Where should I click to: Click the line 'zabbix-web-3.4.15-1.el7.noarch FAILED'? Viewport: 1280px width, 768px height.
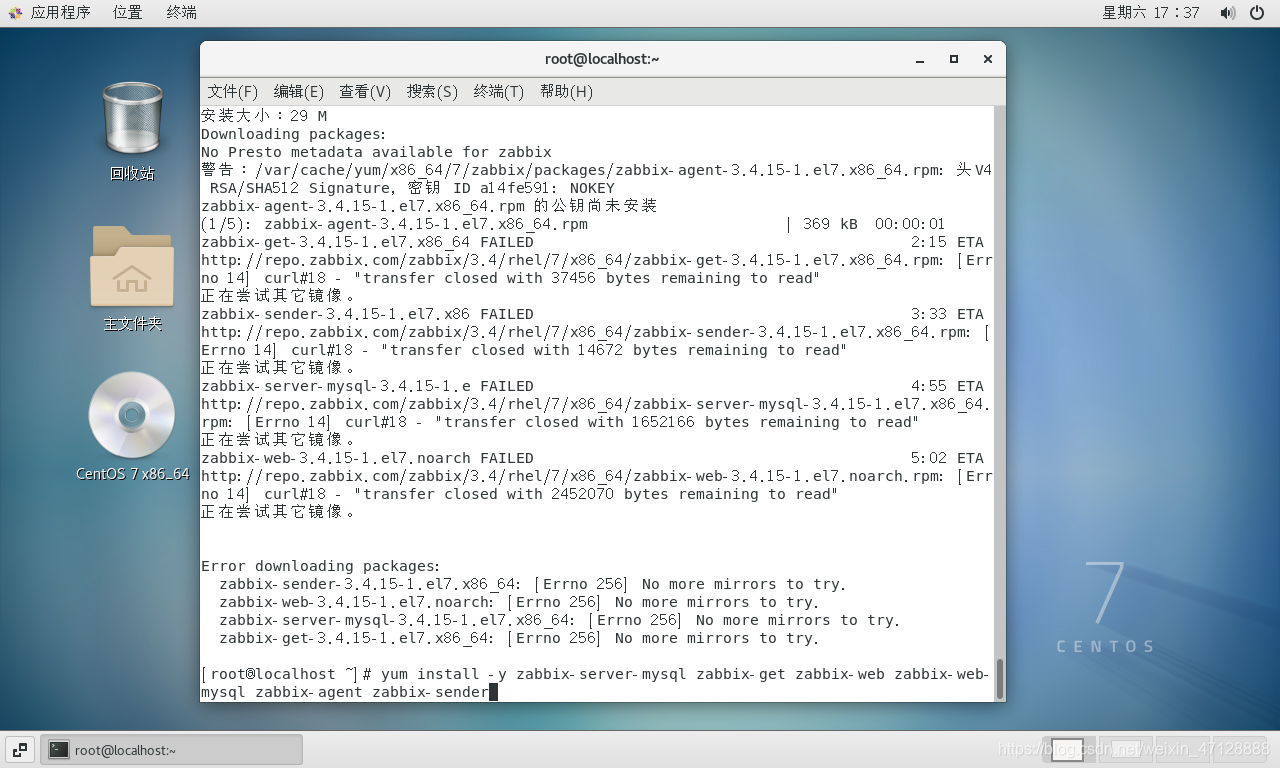click(x=367, y=458)
